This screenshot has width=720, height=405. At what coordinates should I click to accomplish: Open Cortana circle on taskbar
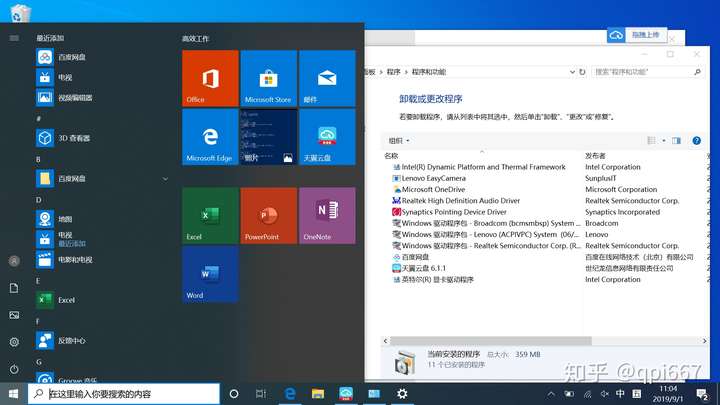coord(234,394)
